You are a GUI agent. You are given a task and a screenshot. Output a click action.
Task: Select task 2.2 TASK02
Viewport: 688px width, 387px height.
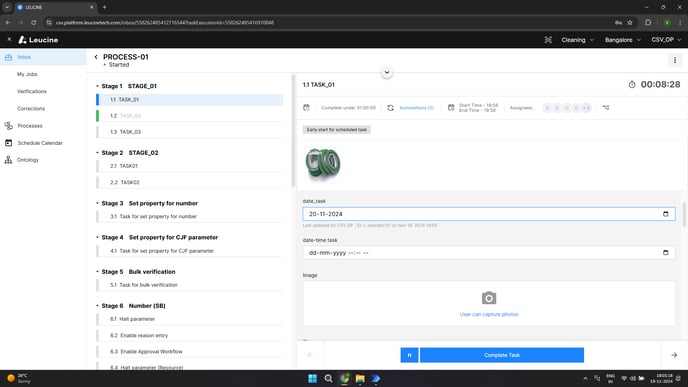(x=190, y=182)
